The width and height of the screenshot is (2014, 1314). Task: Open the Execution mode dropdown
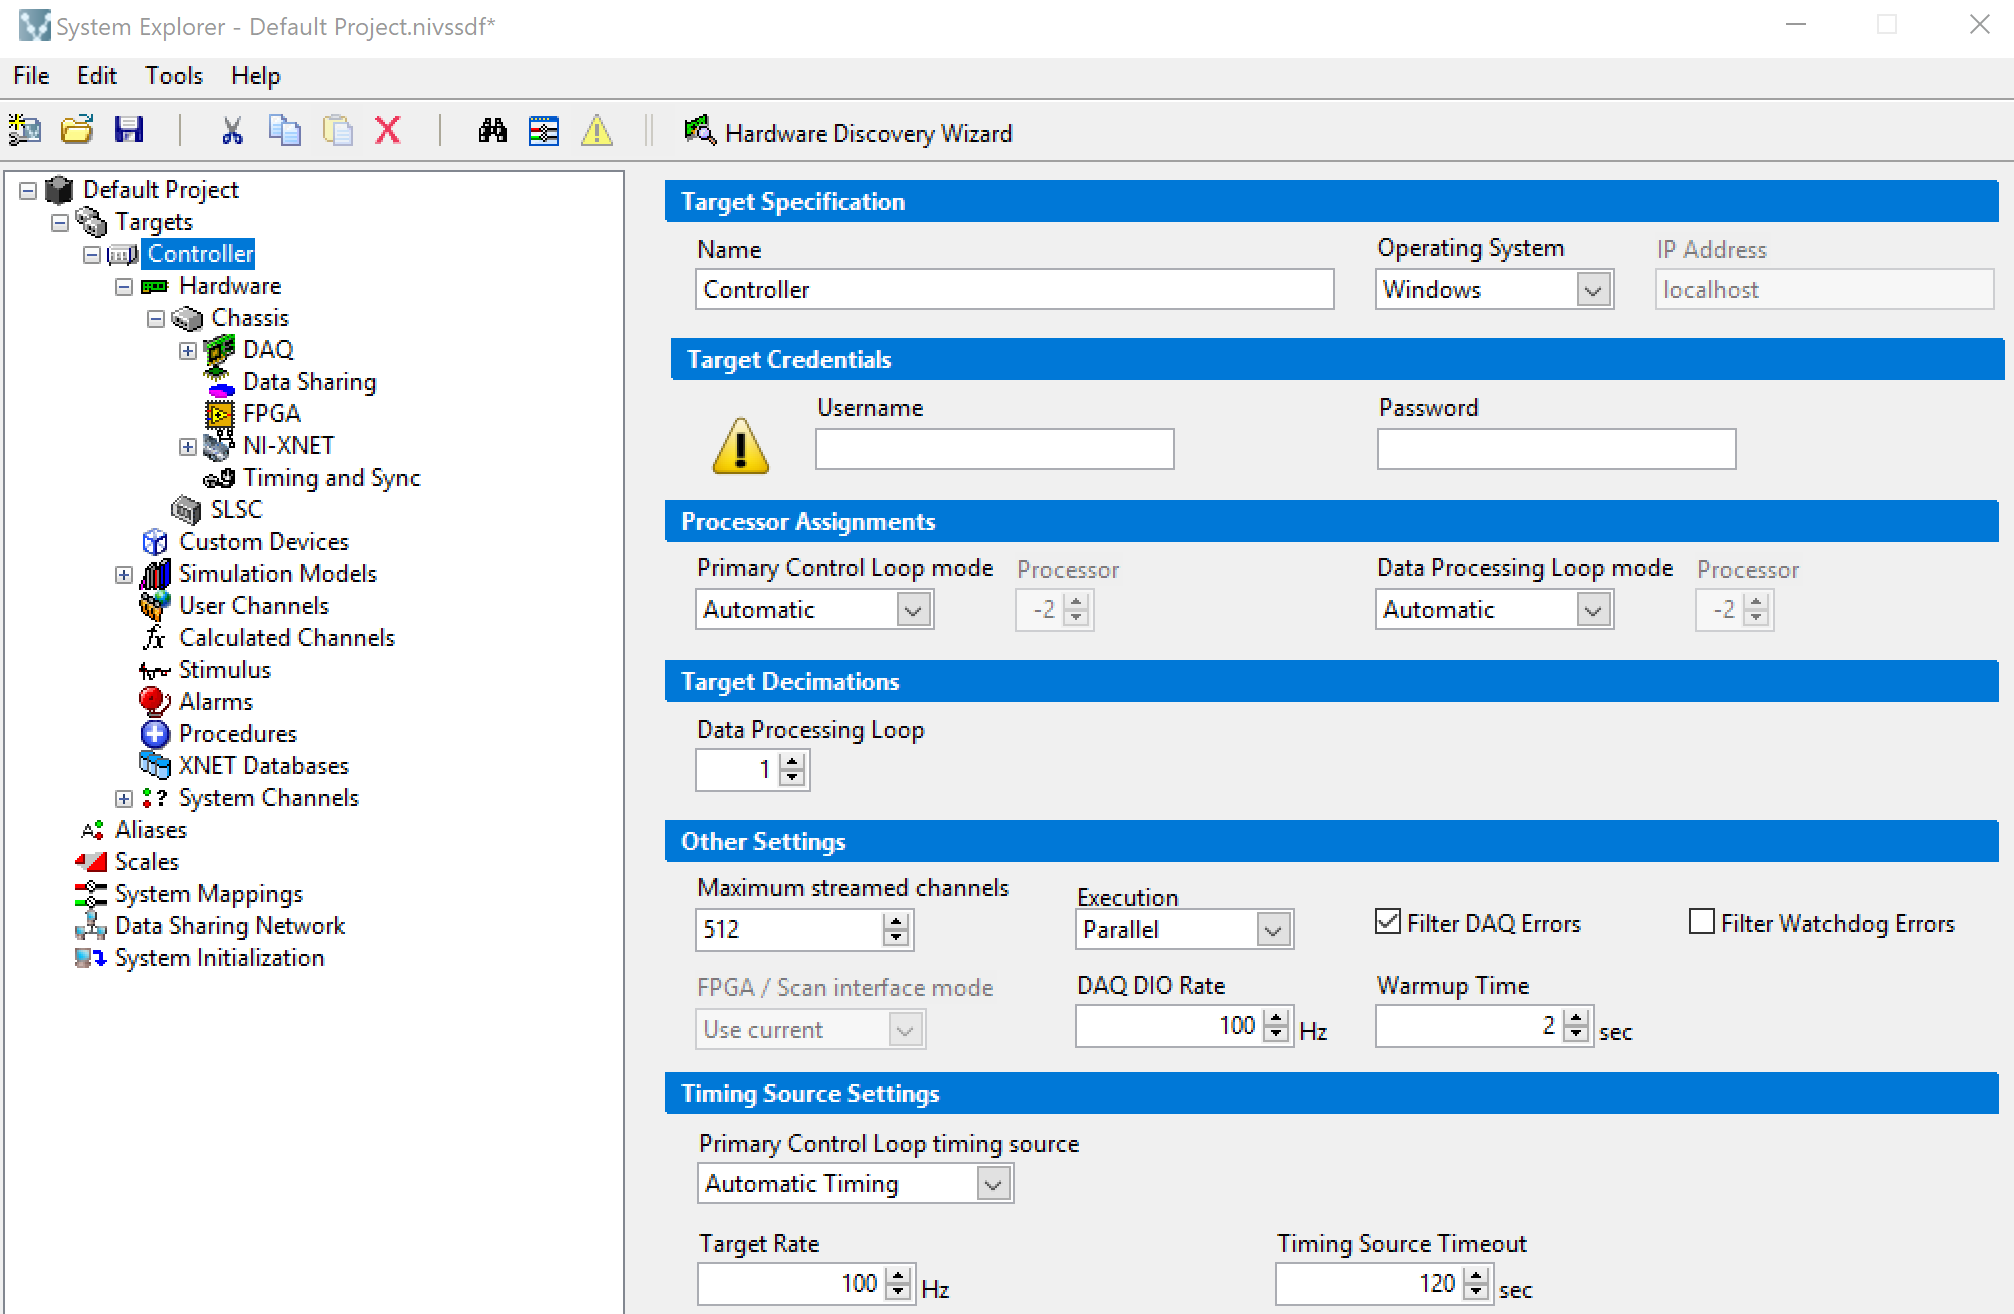(1272, 930)
